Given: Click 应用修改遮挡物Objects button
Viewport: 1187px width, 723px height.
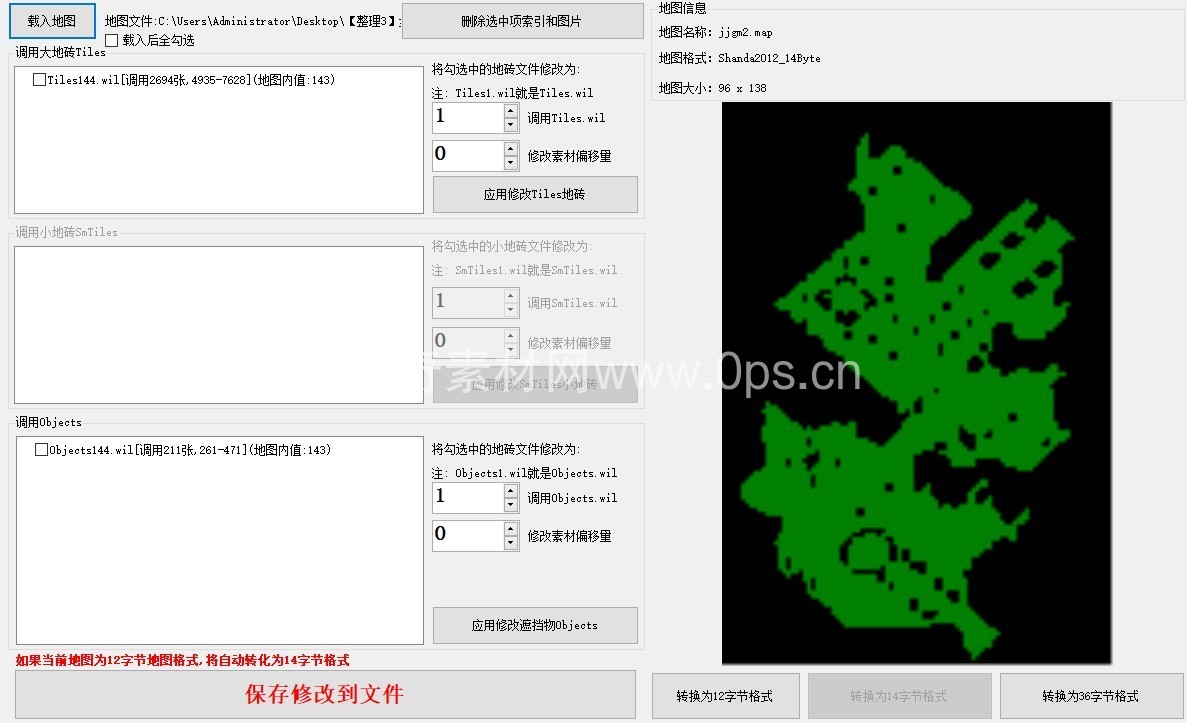Looking at the screenshot, I should pyautogui.click(x=534, y=625).
